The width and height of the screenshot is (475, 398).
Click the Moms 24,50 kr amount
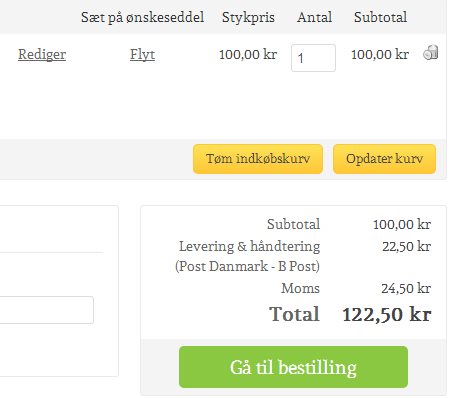coord(406,288)
